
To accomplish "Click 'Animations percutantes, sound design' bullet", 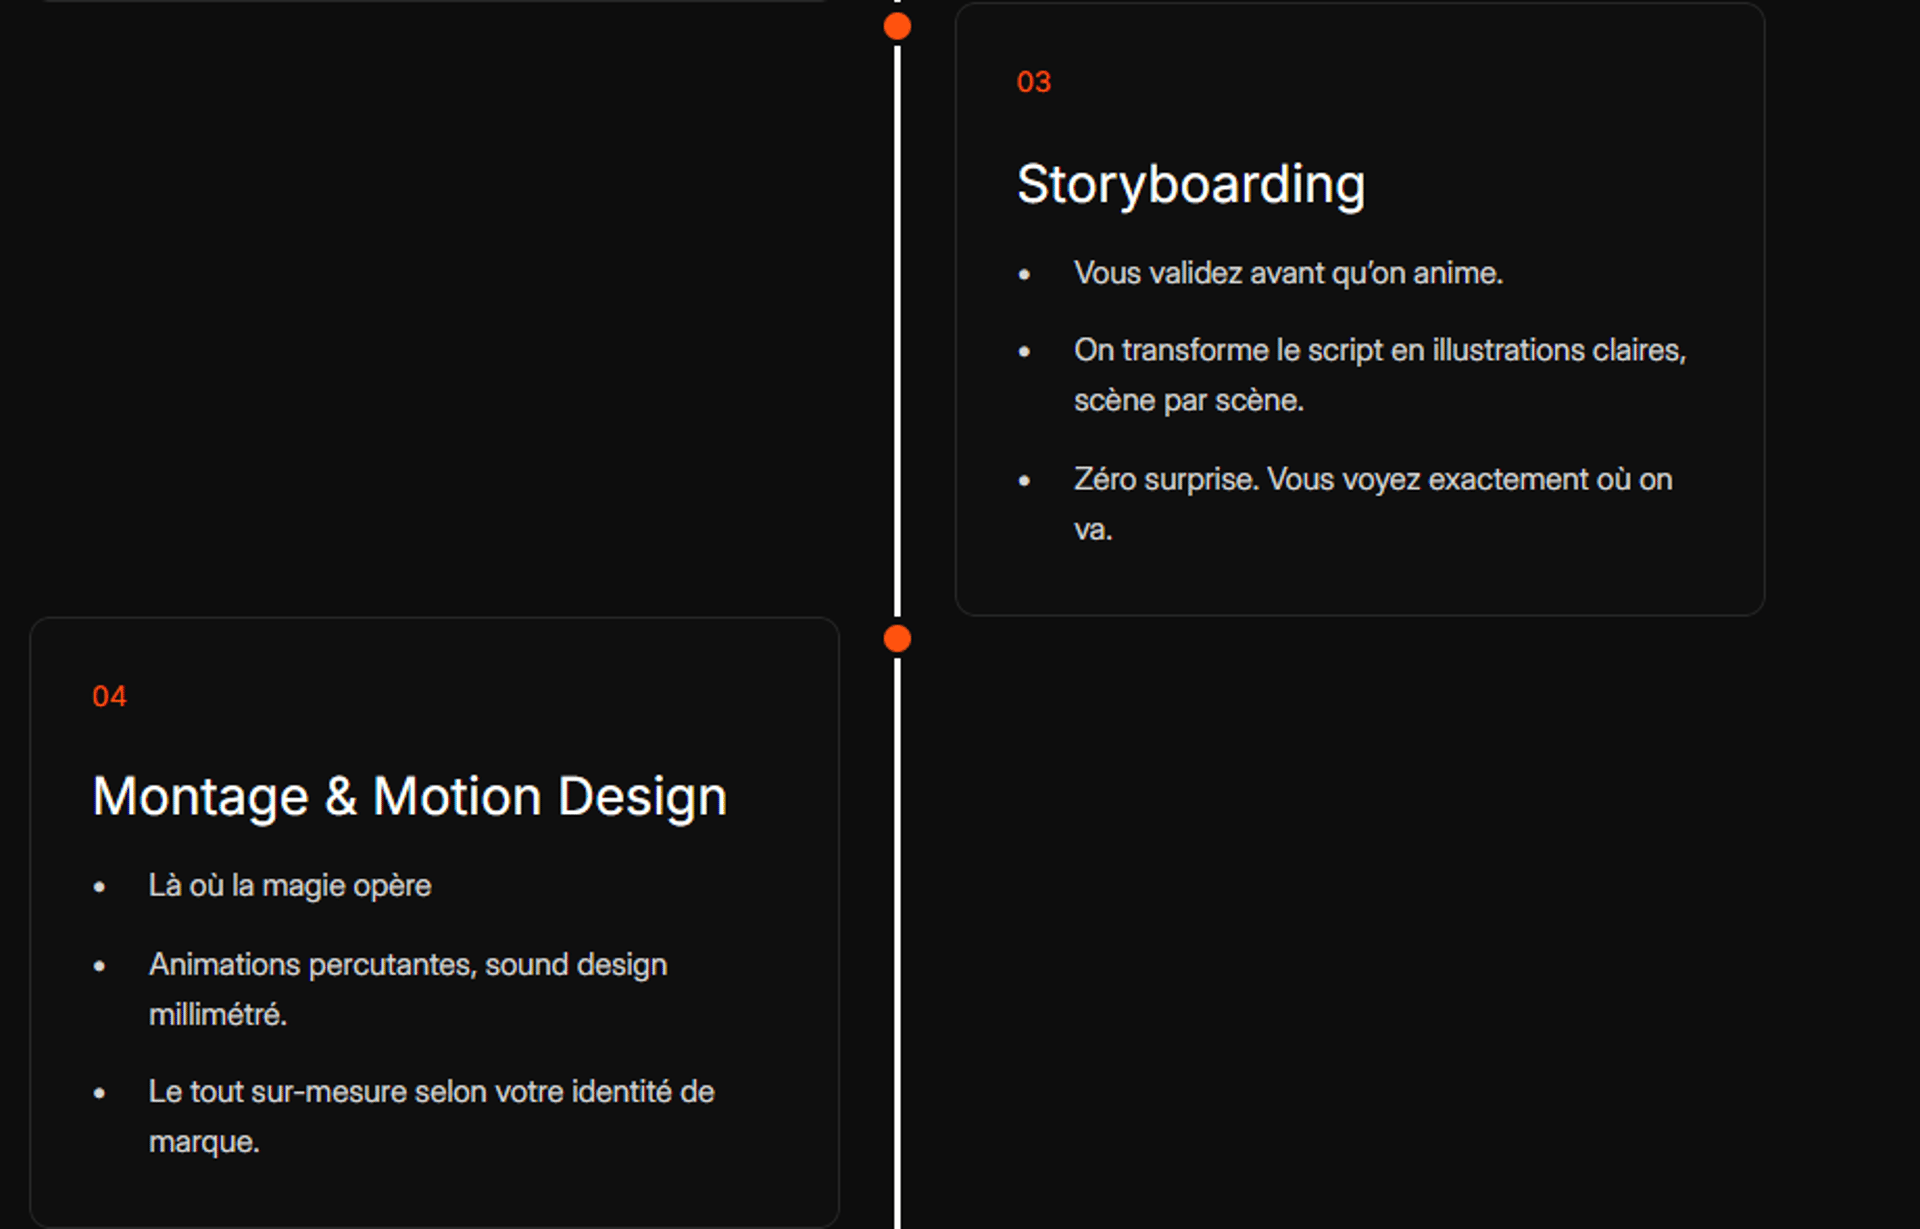I will coord(407,965).
